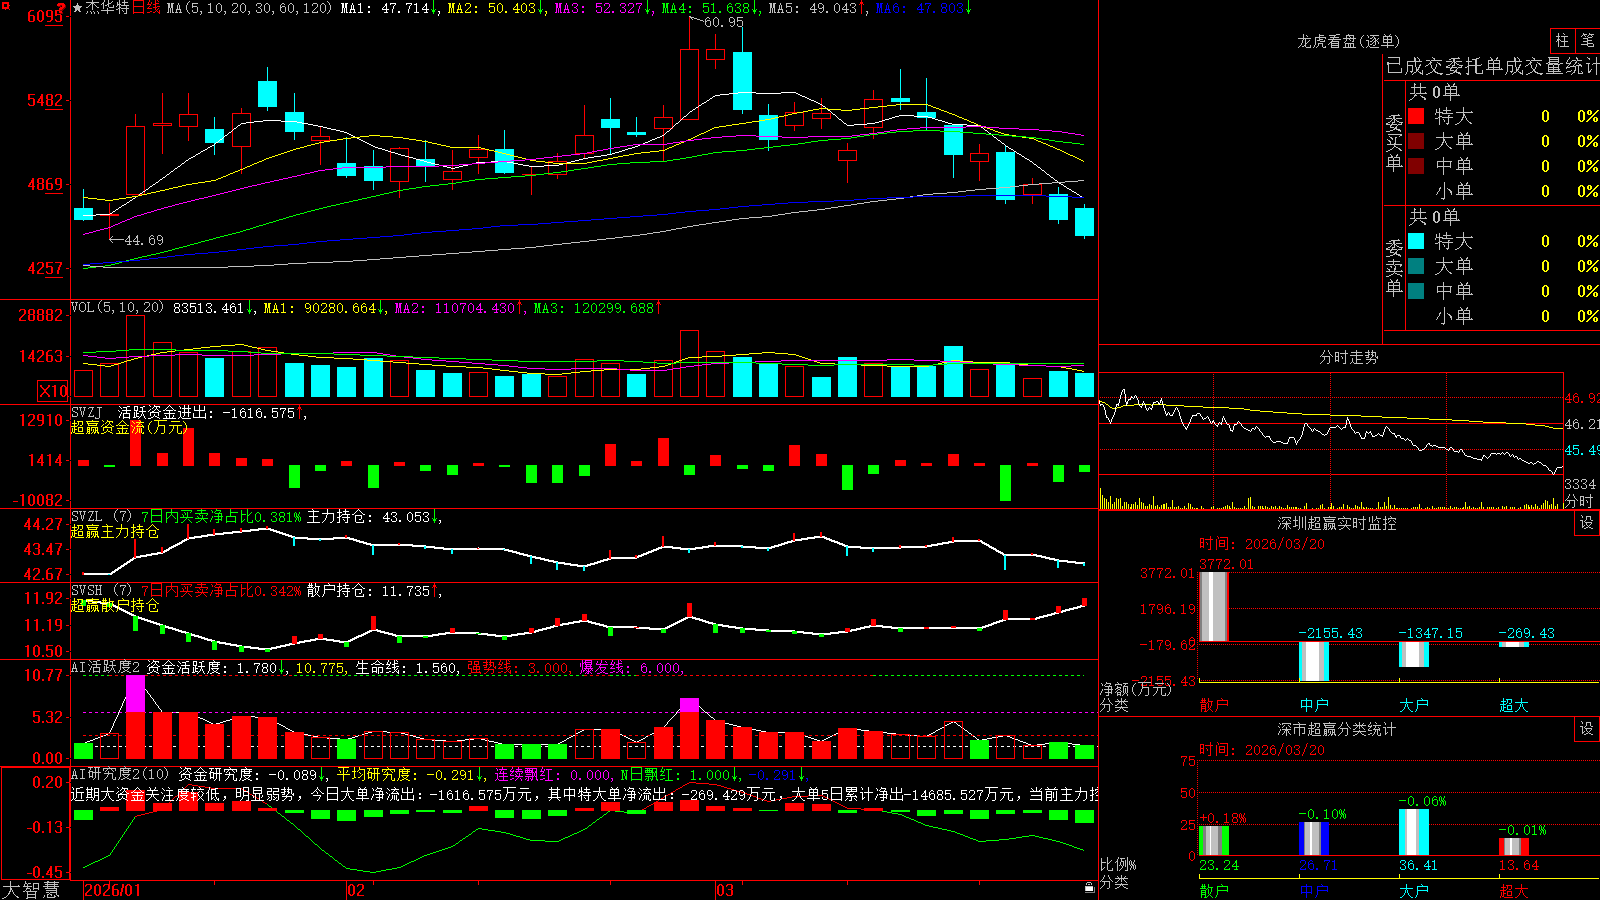Click the teal 大单 sell order swatch
This screenshot has width=1600, height=900.
[1416, 266]
